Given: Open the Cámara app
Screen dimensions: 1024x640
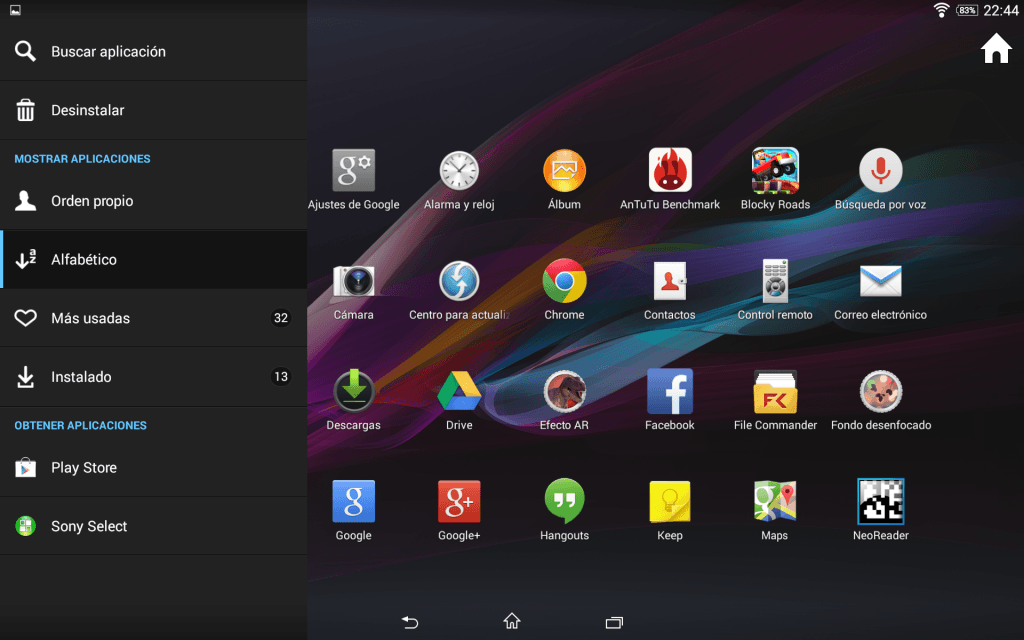Looking at the screenshot, I should (353, 282).
